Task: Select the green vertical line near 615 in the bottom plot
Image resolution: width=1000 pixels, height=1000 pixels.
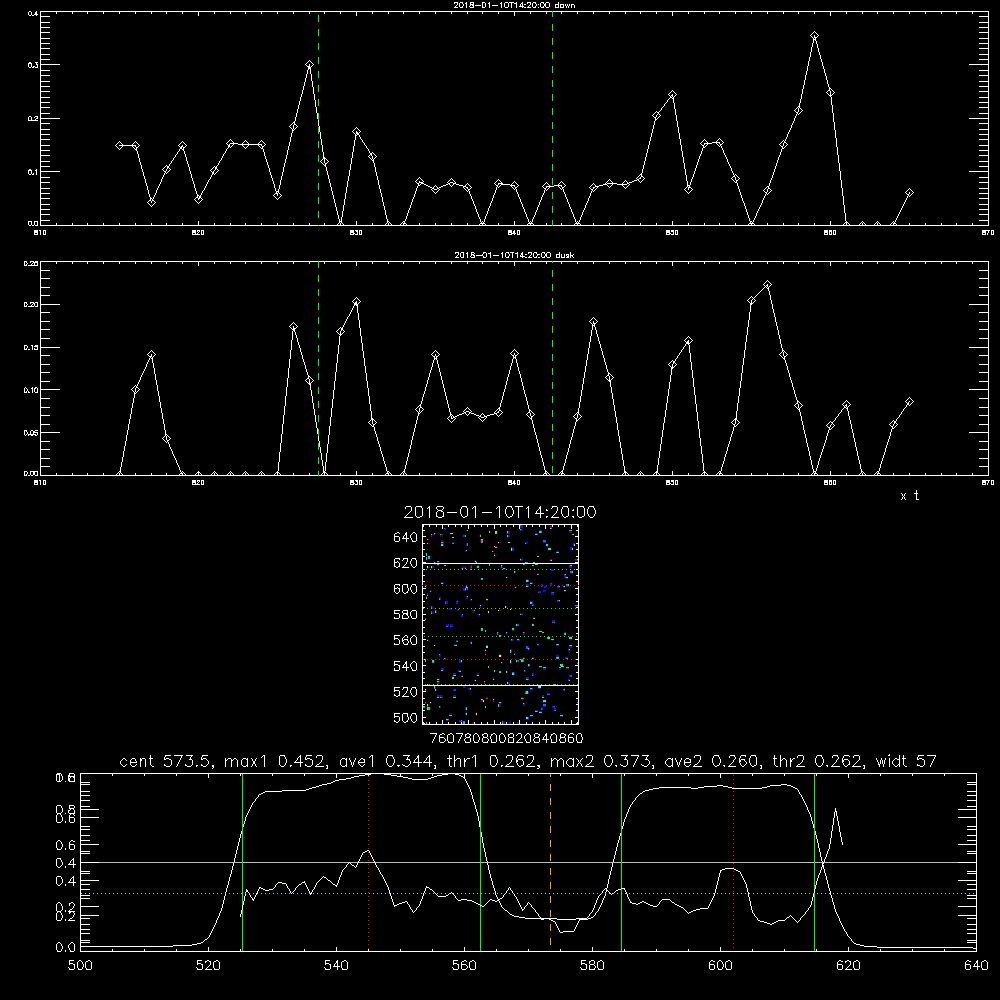Action: (x=814, y=861)
